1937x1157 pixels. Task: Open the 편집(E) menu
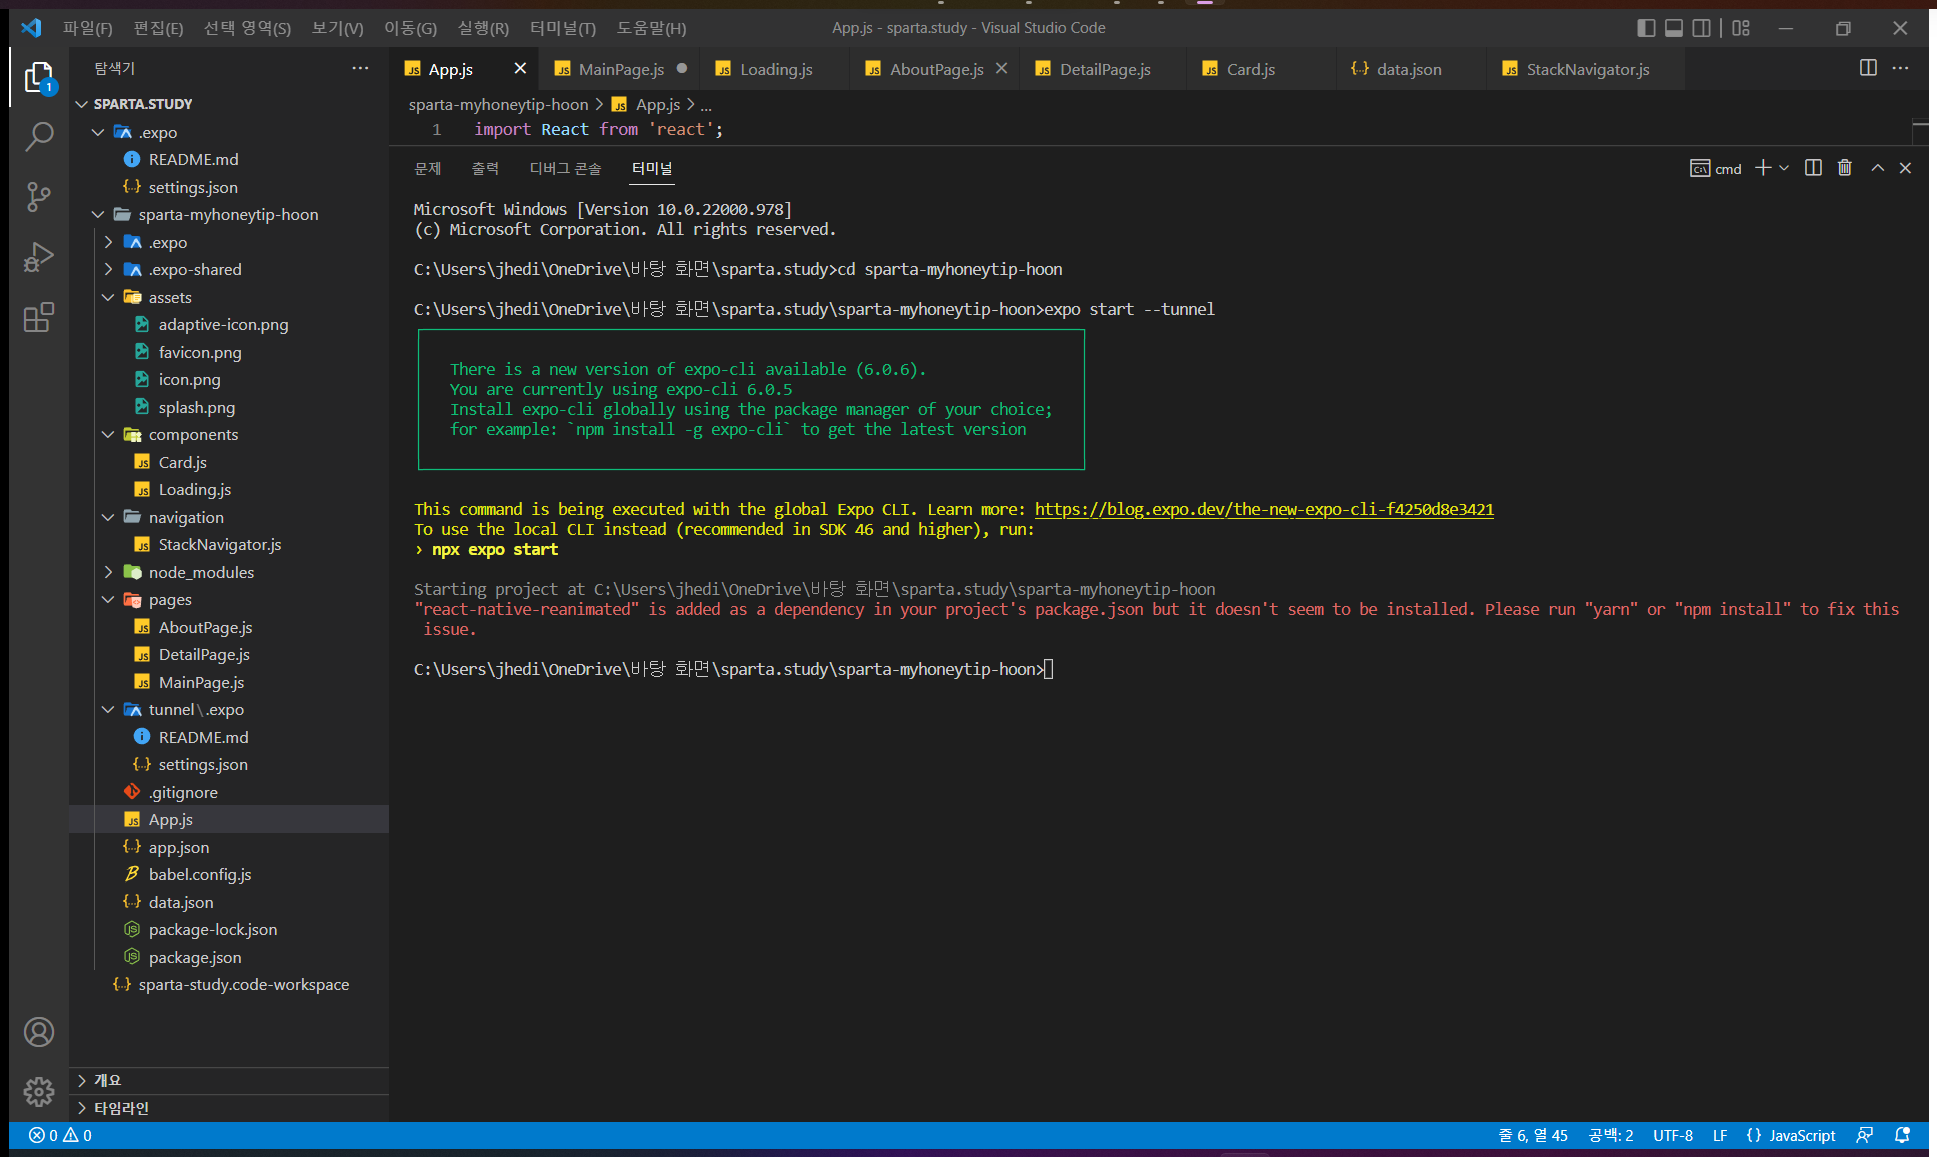coord(158,28)
